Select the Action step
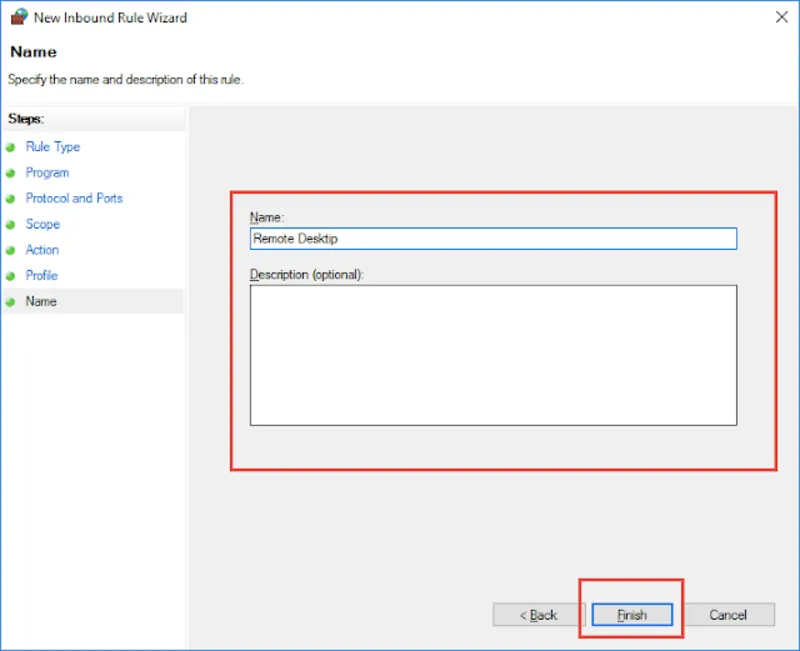 [42, 250]
